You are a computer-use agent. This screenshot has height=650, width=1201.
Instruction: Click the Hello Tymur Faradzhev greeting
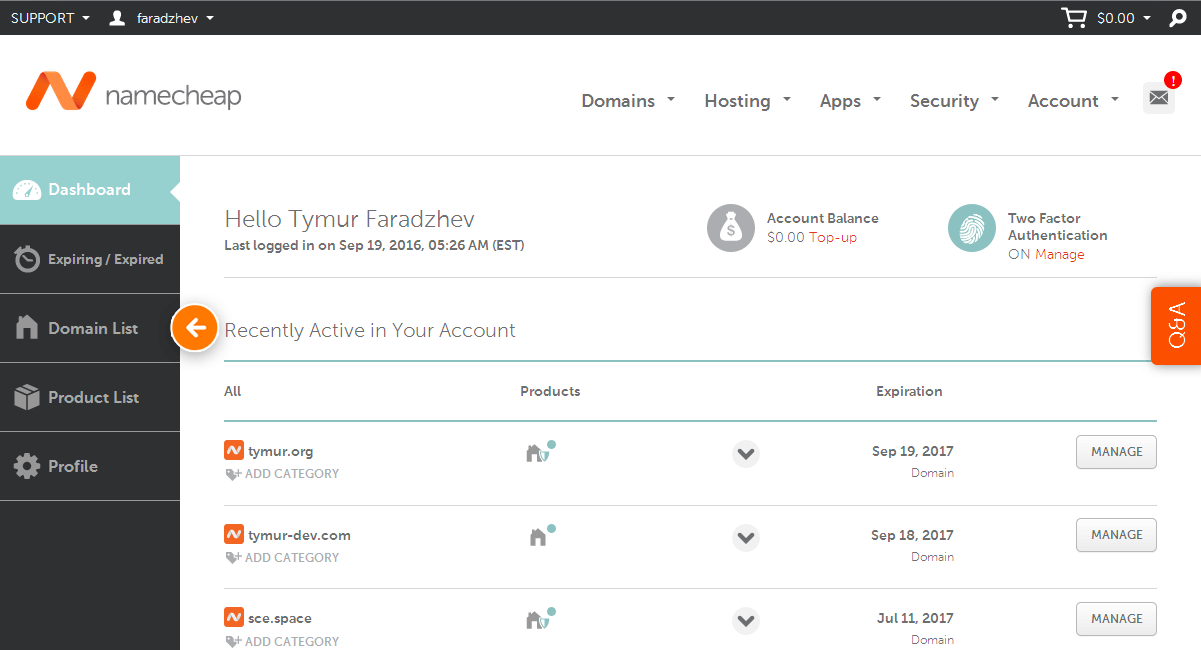[x=350, y=219]
